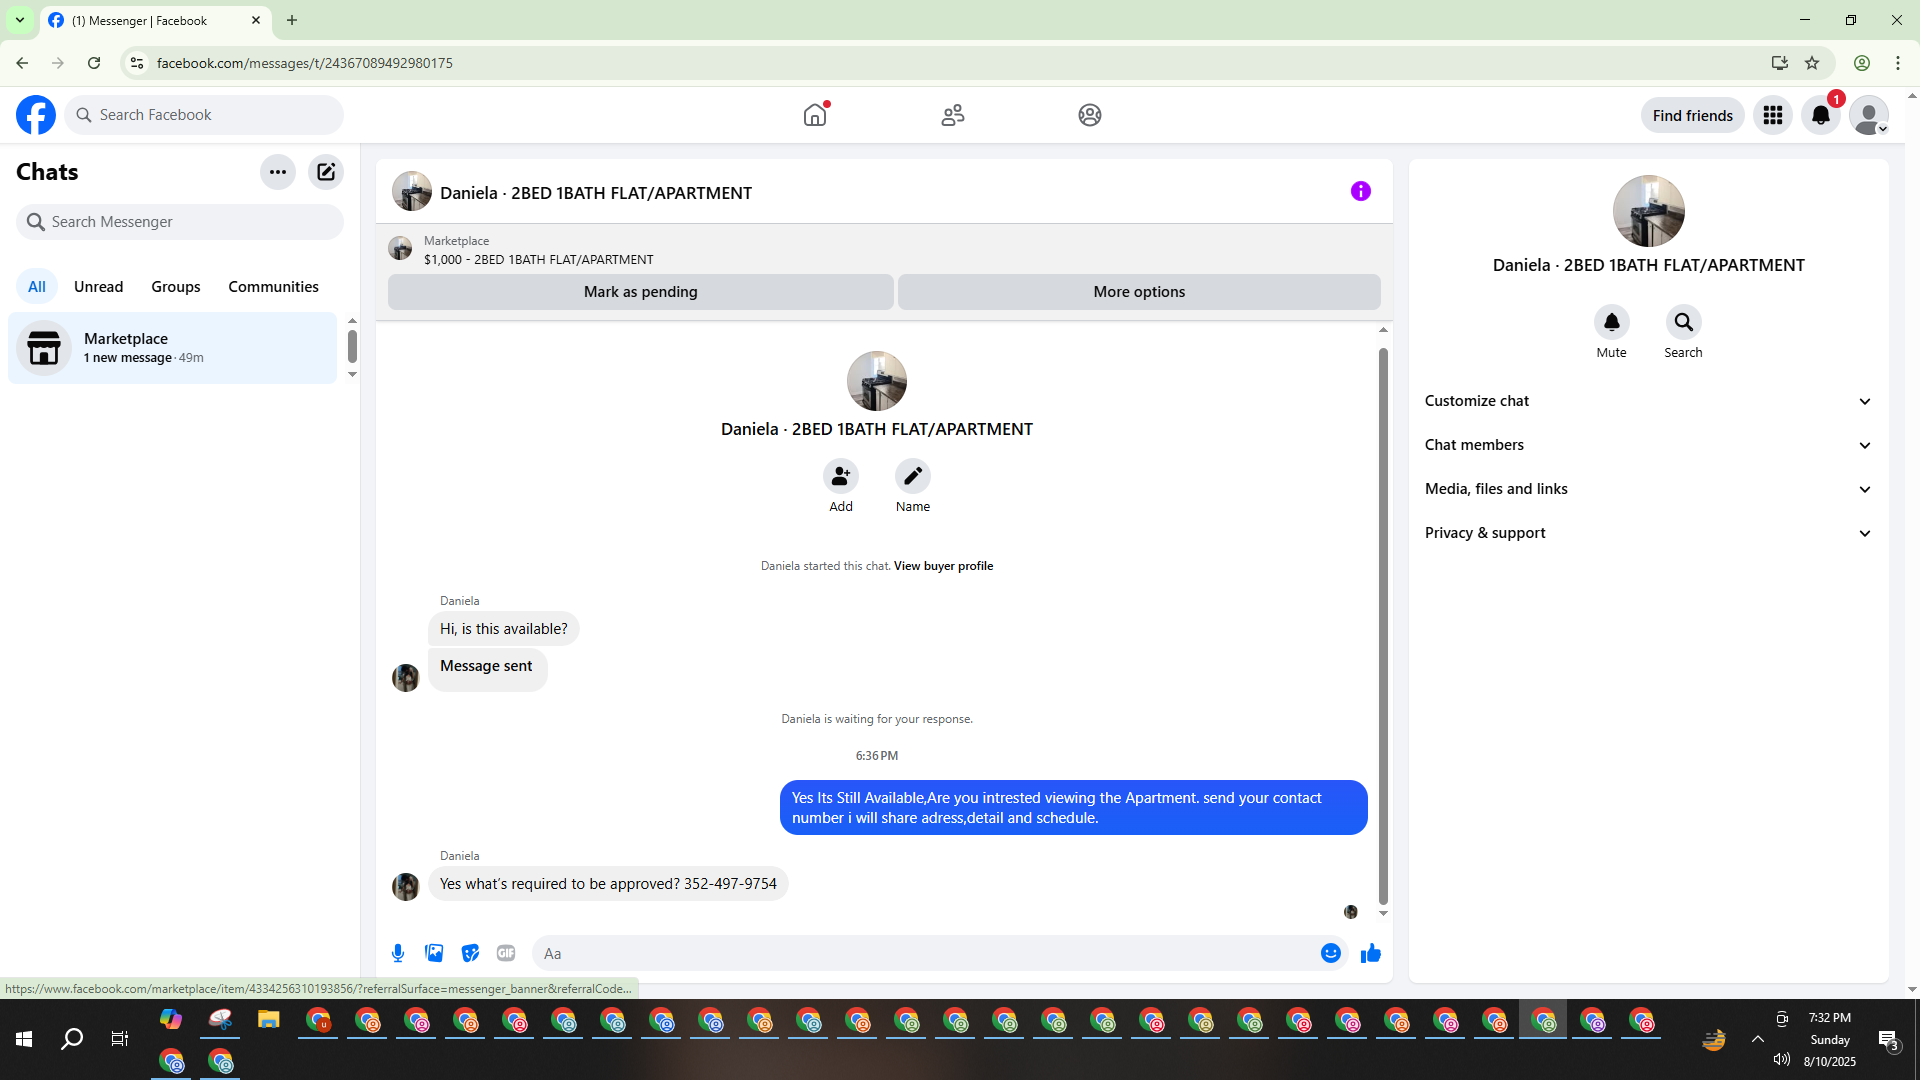Open the View buyer profile link
1920x1080 pixels.
[943, 566]
